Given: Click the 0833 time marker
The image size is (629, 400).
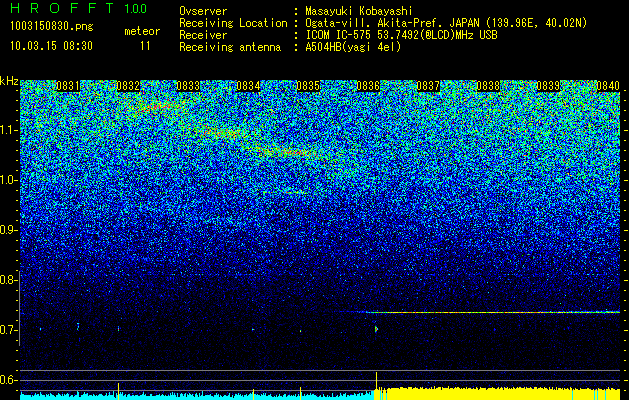Looking at the screenshot, I should click(188, 86).
